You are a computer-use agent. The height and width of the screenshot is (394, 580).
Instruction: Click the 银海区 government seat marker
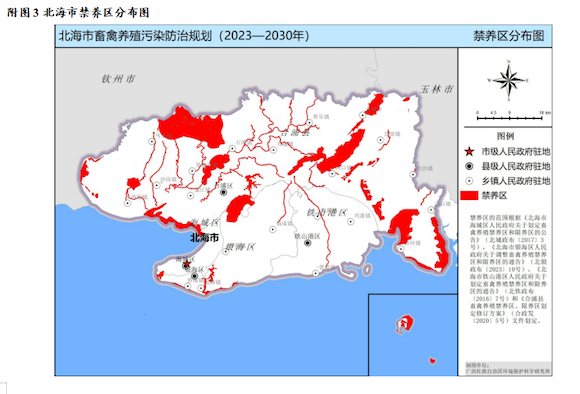(x=194, y=276)
